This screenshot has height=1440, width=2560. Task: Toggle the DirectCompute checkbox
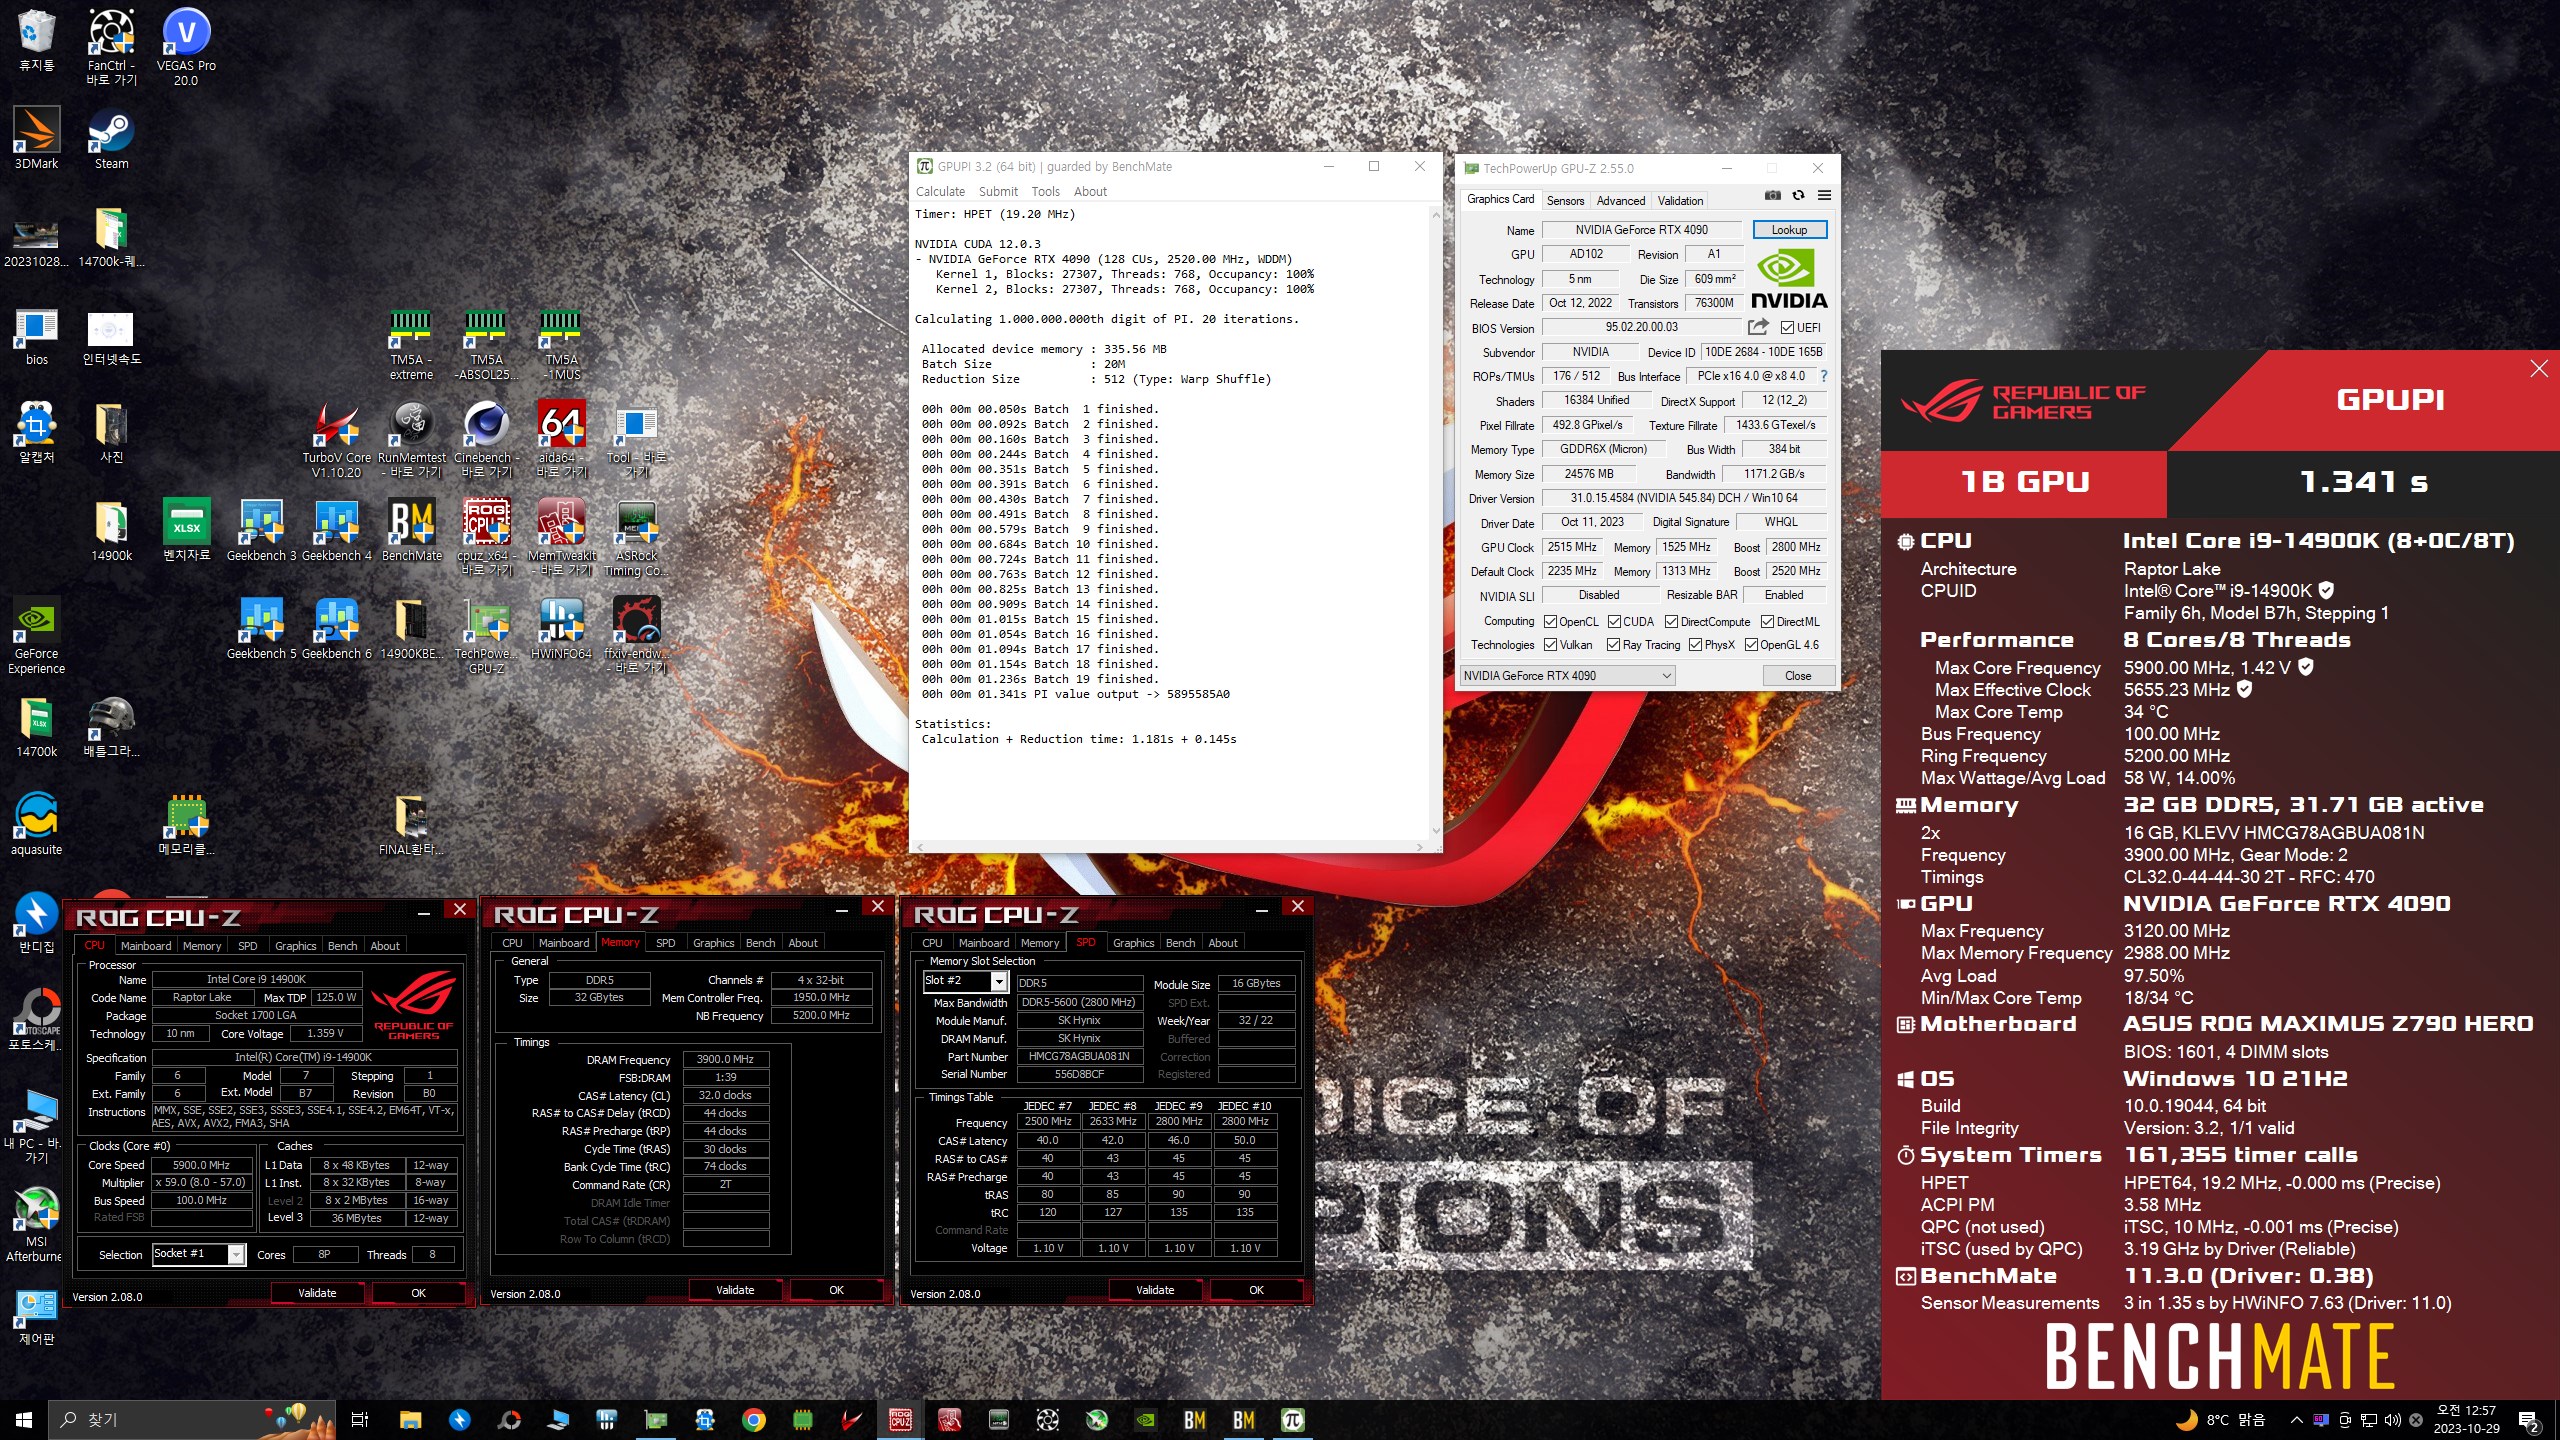[x=1671, y=621]
